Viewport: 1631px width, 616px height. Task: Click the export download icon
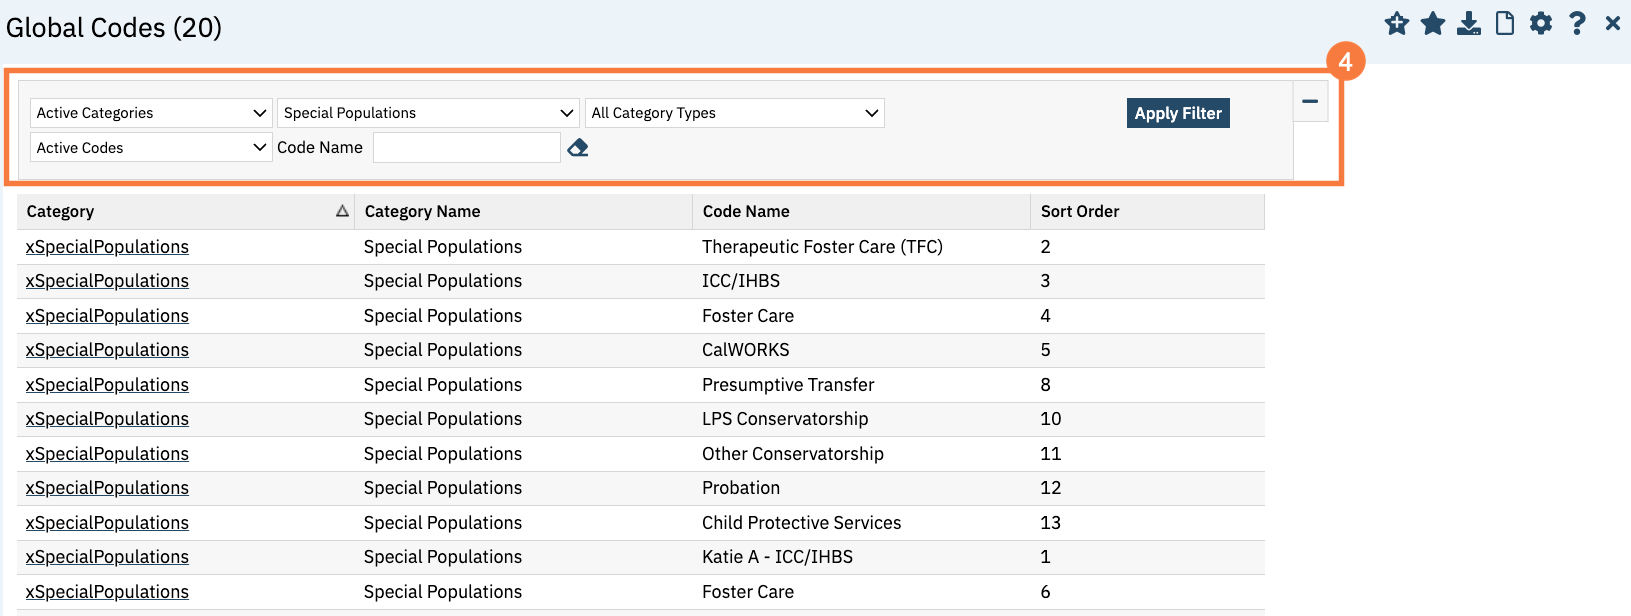[1468, 24]
